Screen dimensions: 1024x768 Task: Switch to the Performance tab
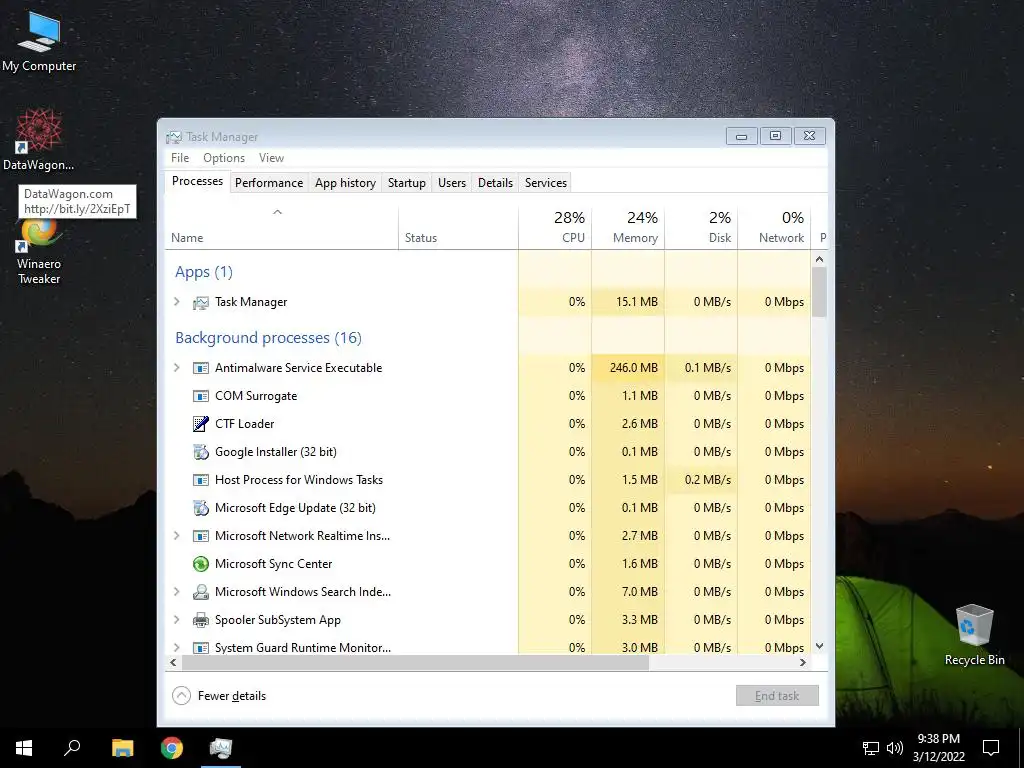click(x=269, y=183)
